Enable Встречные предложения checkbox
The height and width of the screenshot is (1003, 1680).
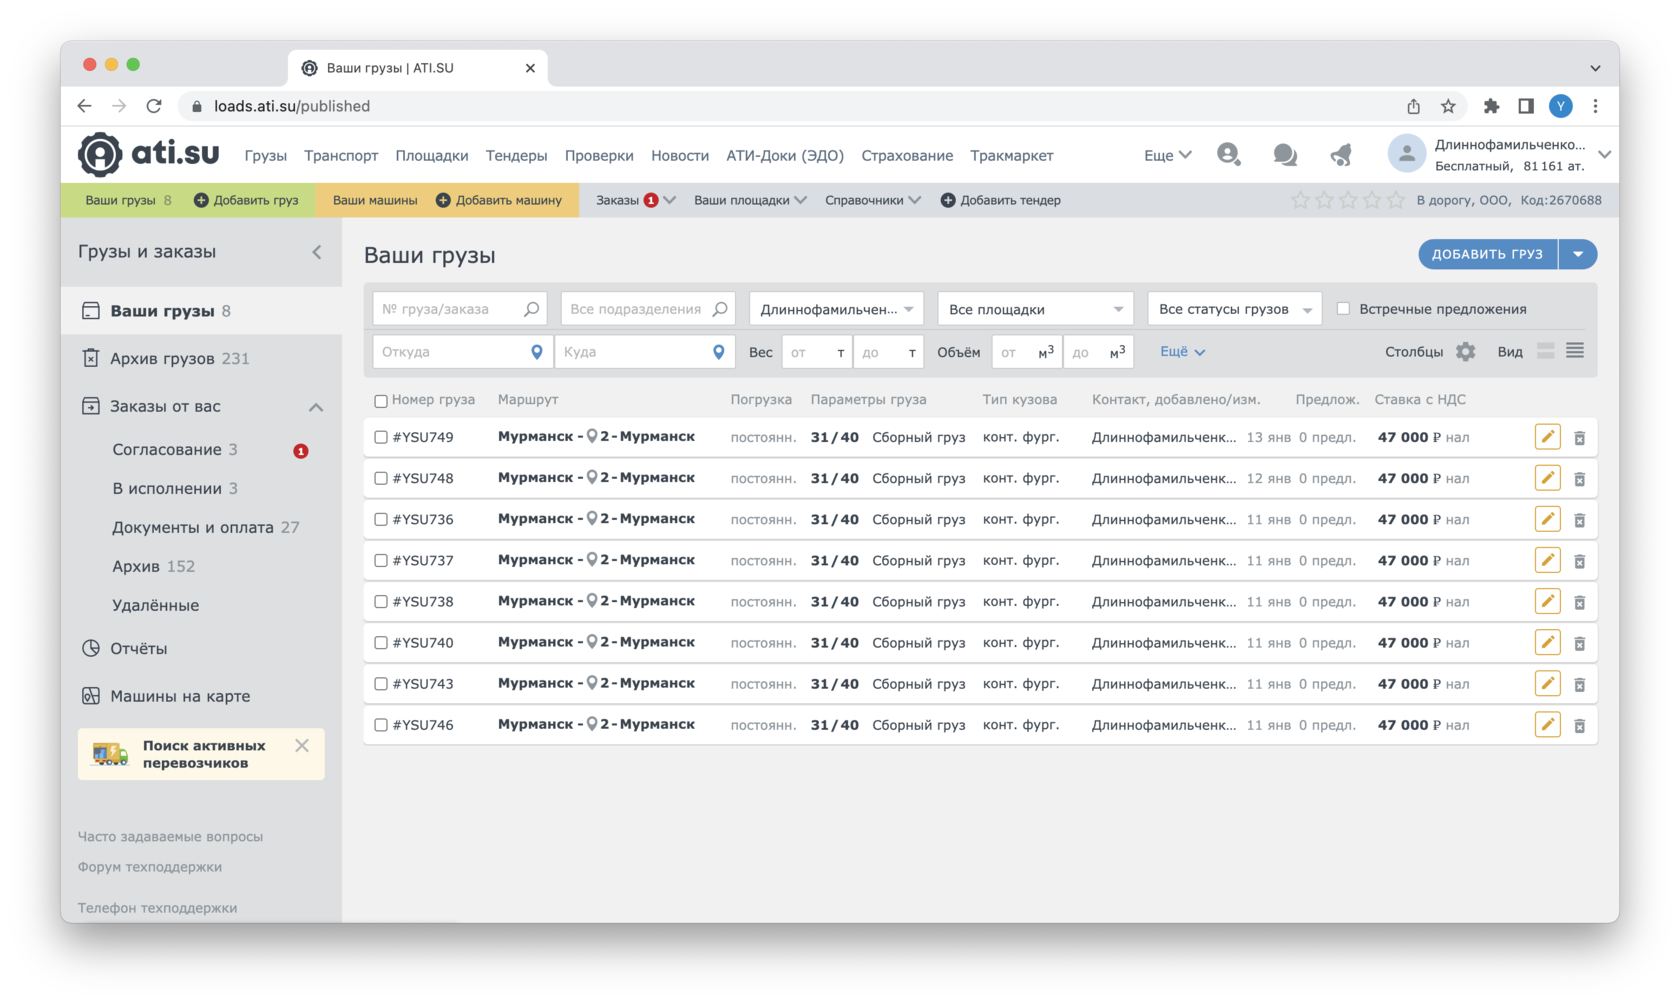click(1343, 309)
